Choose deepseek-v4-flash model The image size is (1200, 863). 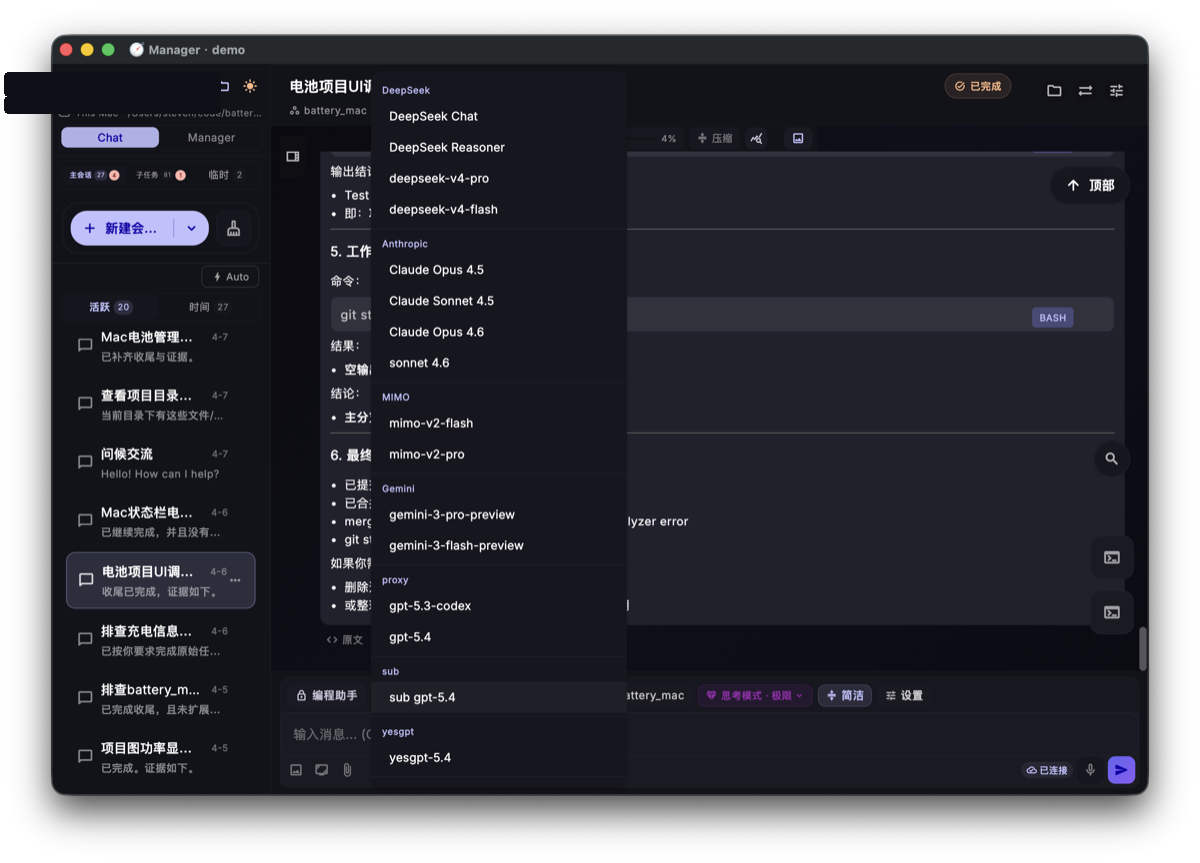coord(499,209)
